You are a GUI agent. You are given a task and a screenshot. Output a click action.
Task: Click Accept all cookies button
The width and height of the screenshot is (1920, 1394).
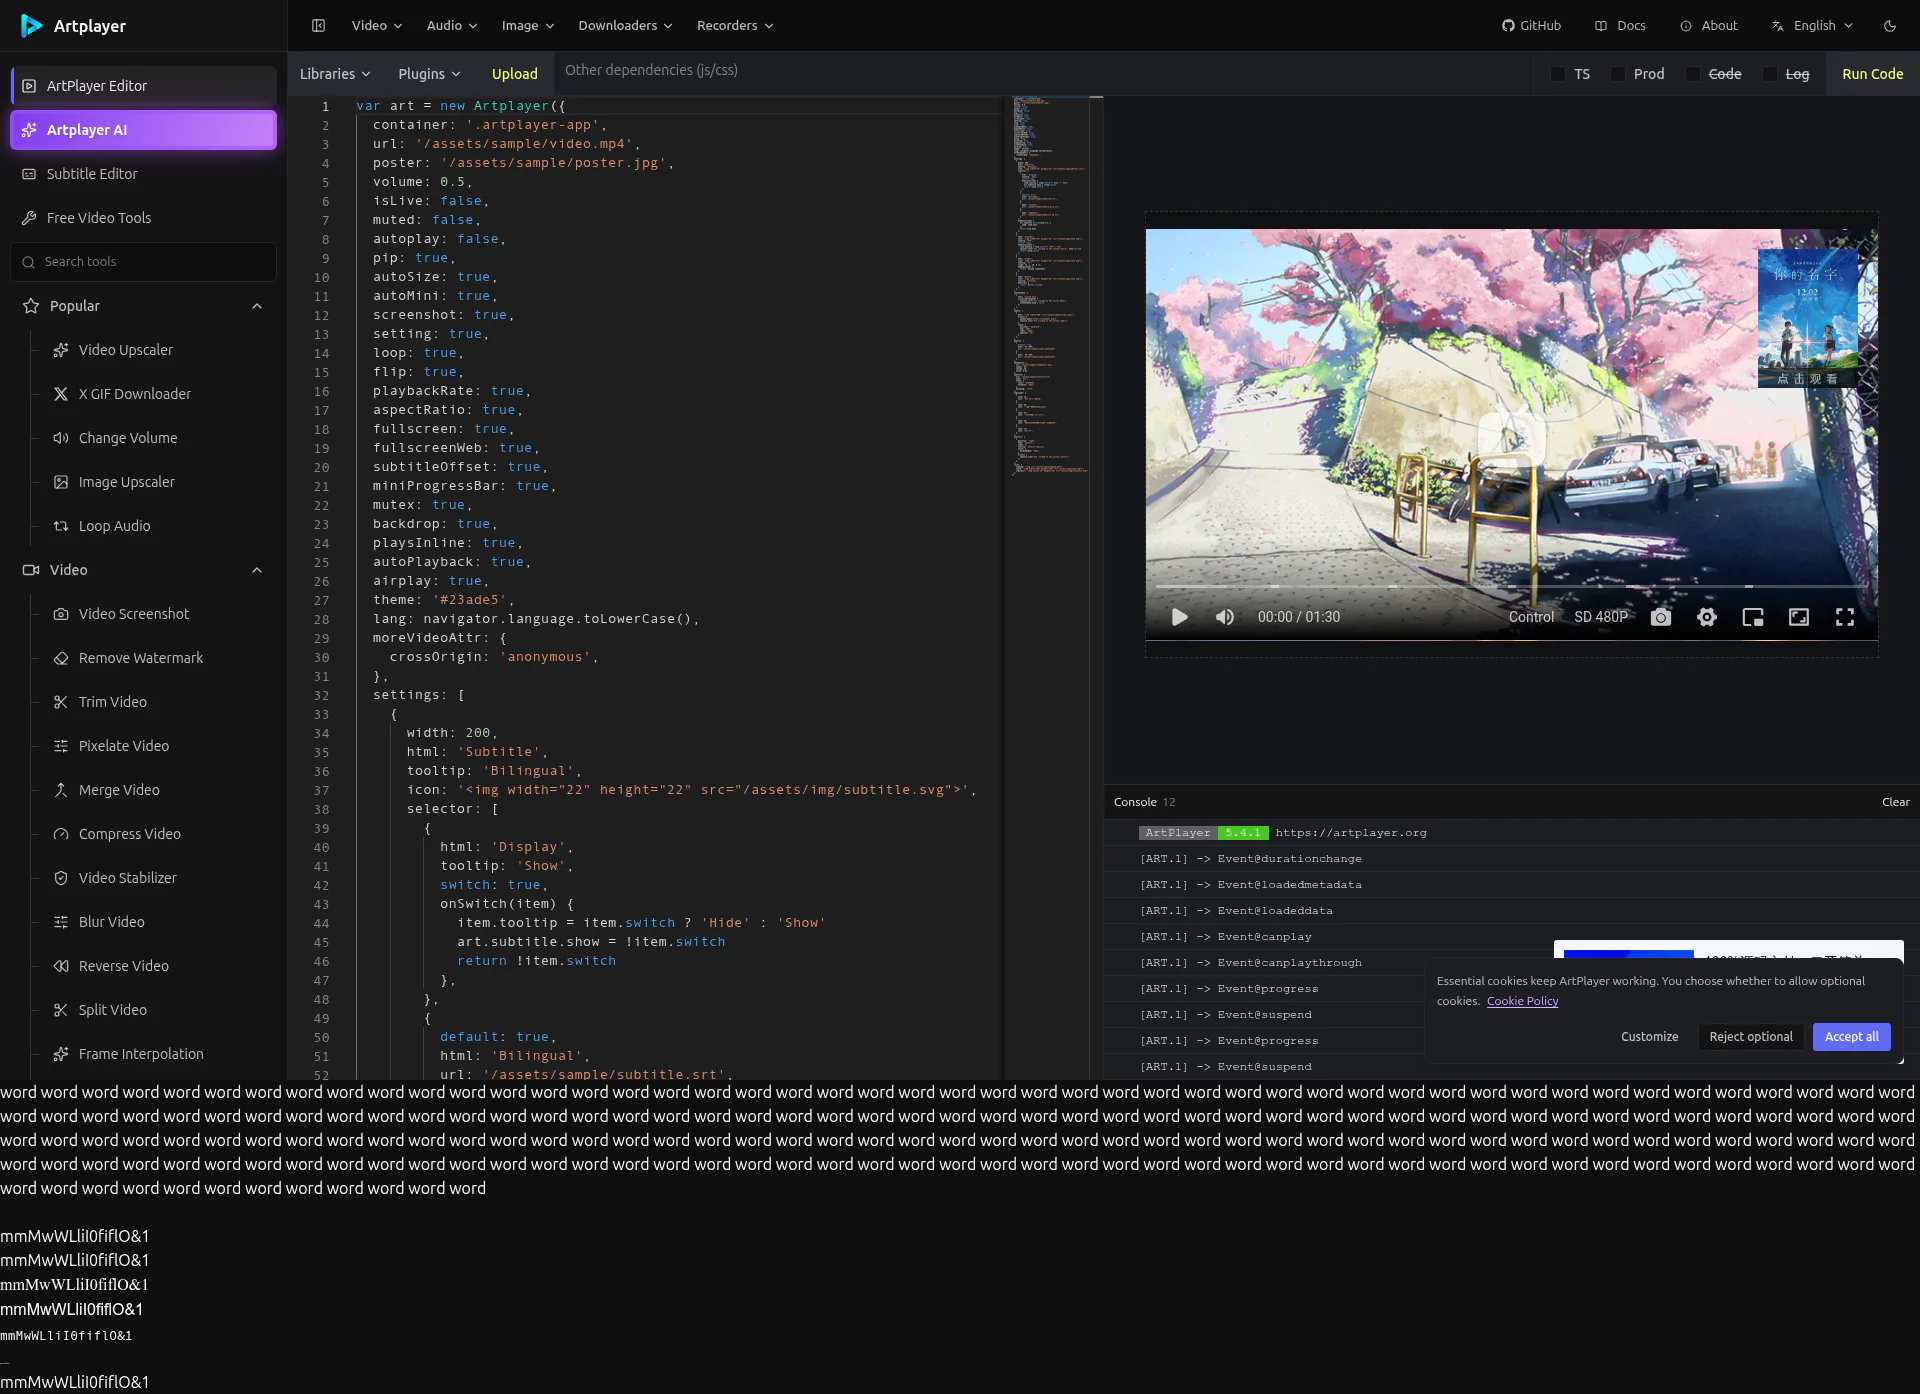tap(1851, 1037)
